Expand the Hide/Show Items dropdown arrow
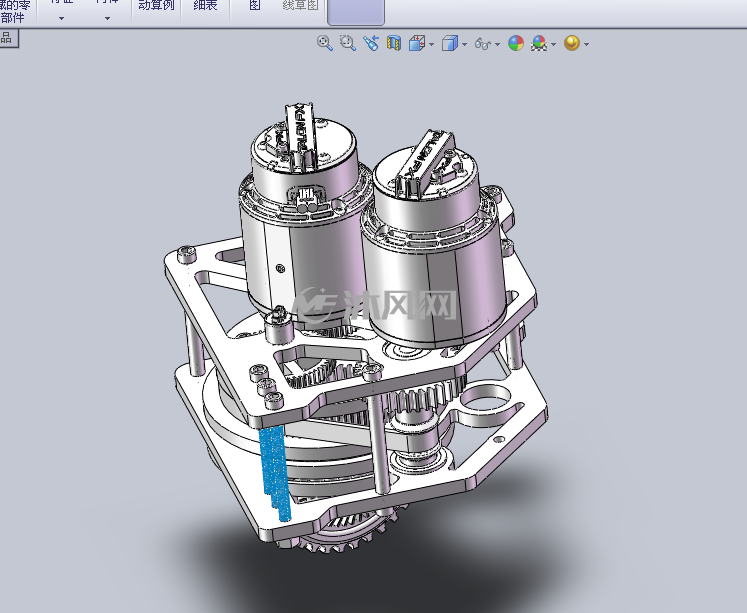 pyautogui.click(x=497, y=44)
